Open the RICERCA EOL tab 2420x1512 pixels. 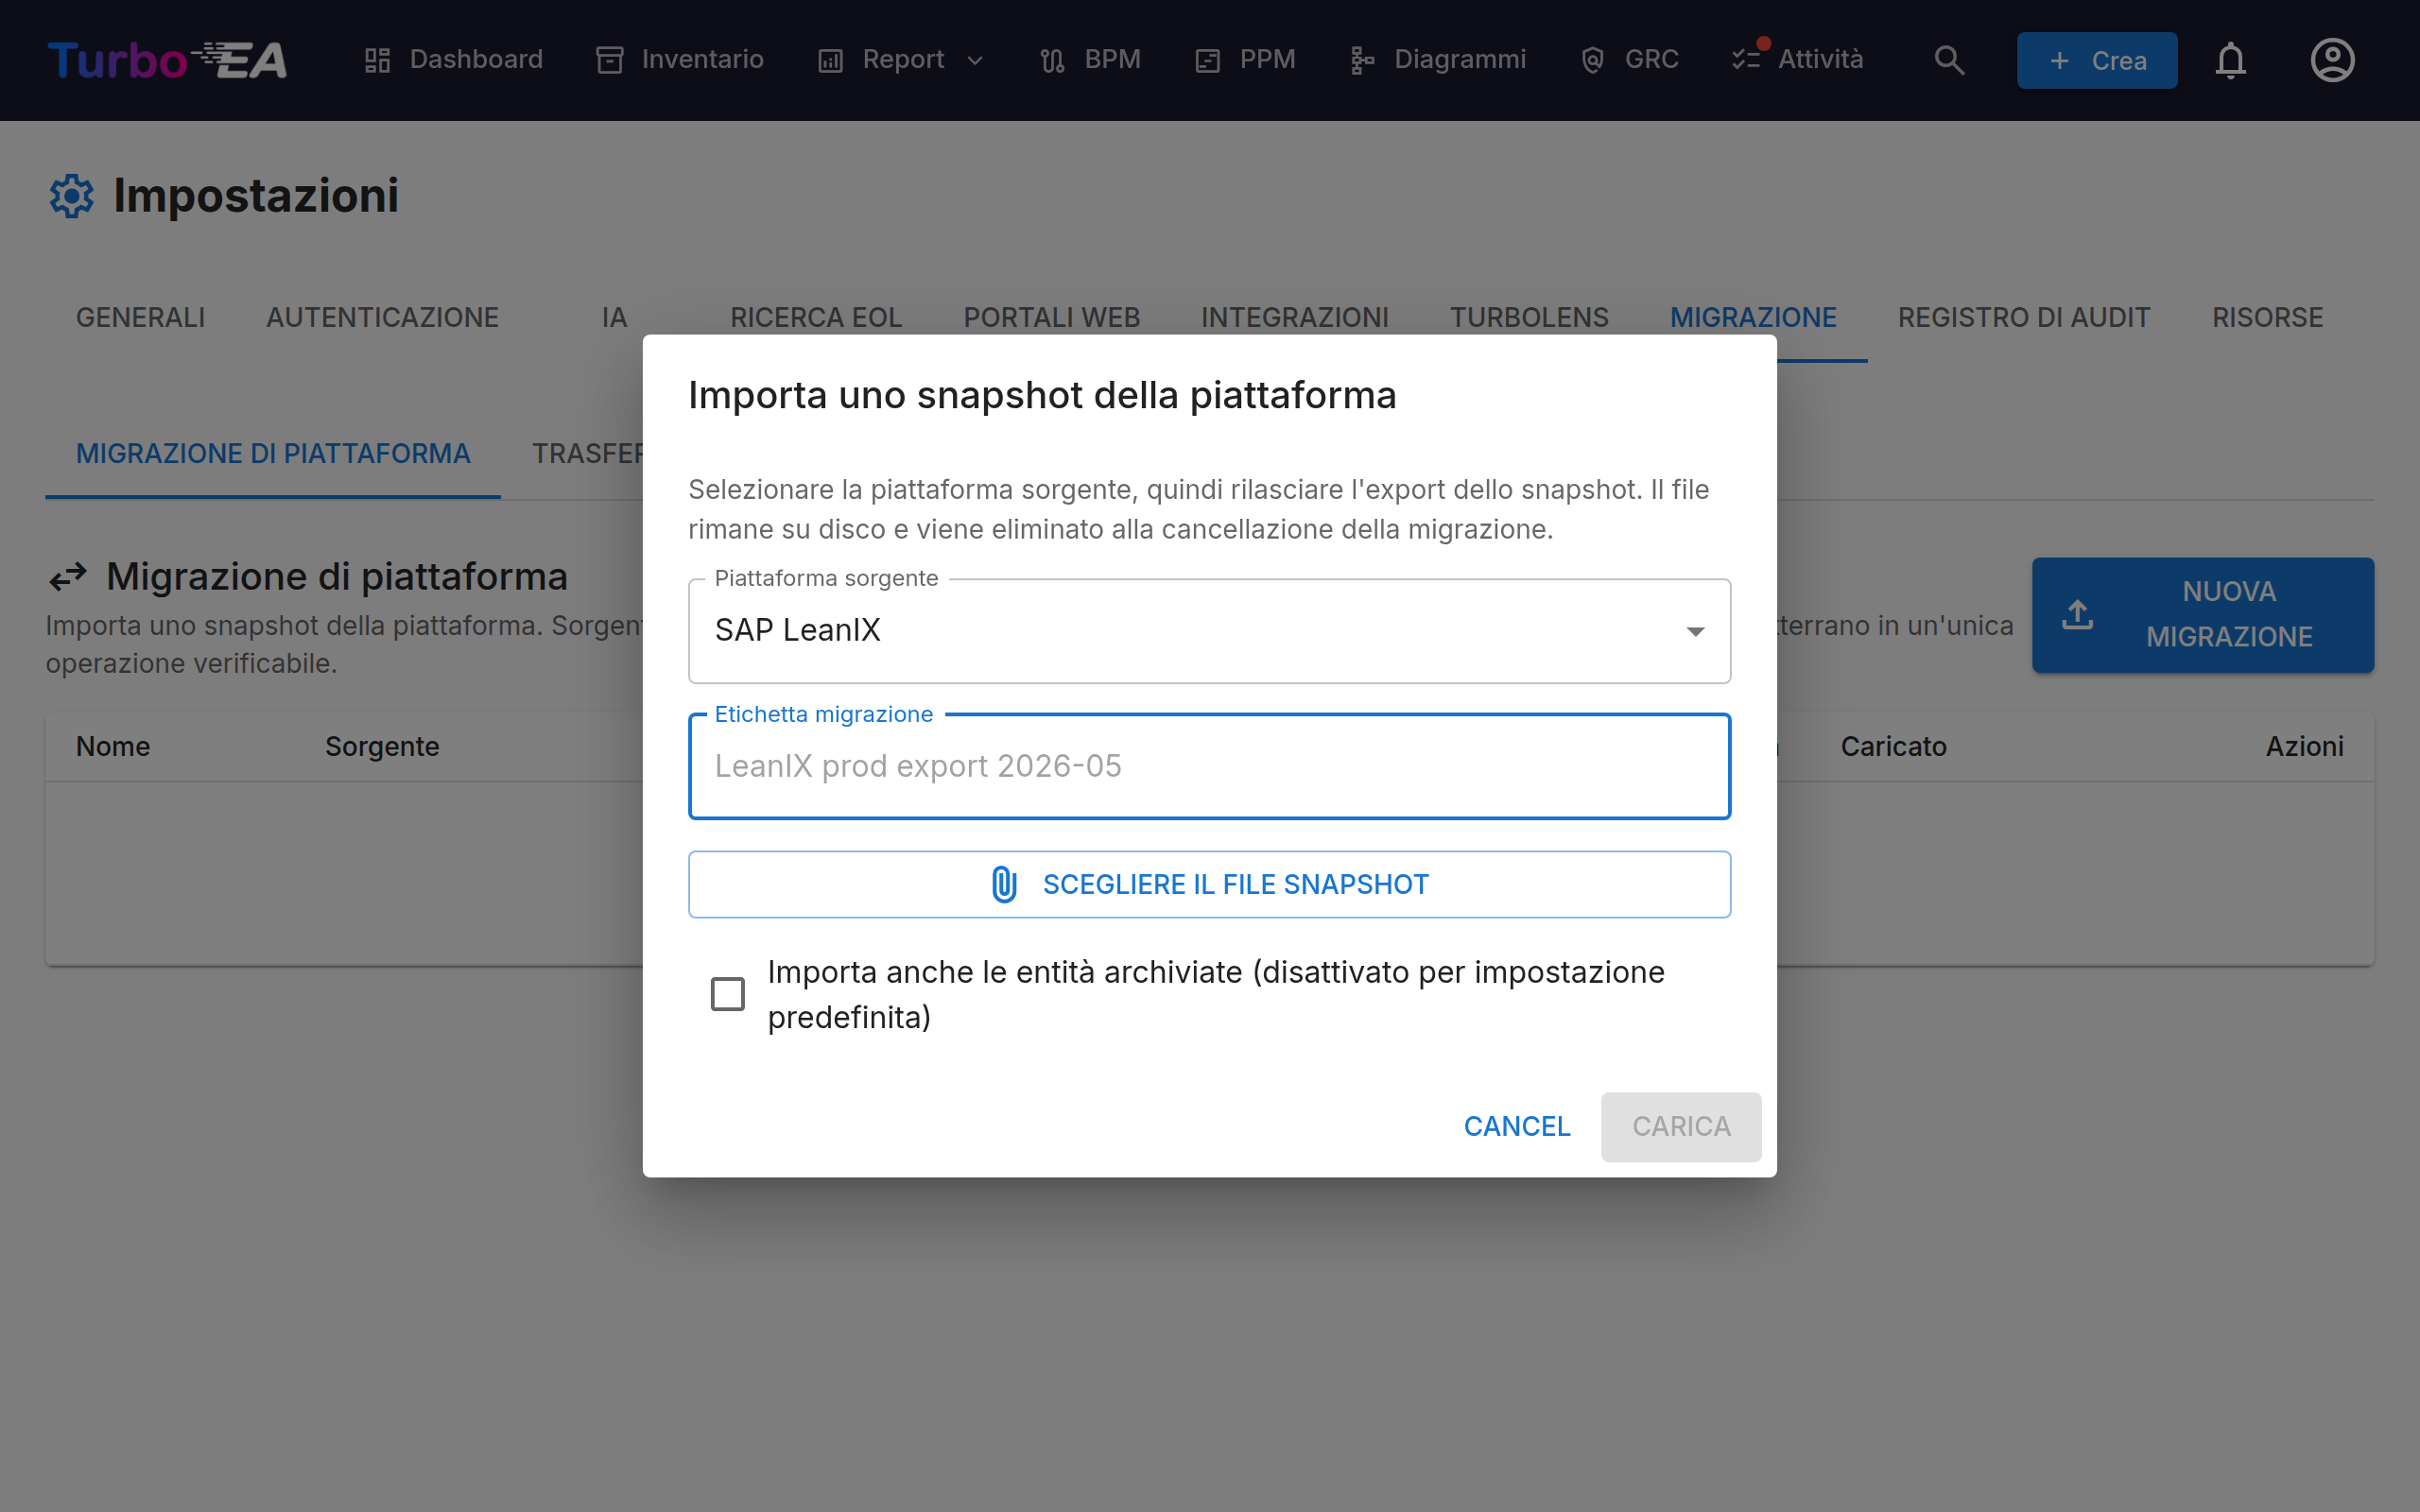(x=816, y=318)
